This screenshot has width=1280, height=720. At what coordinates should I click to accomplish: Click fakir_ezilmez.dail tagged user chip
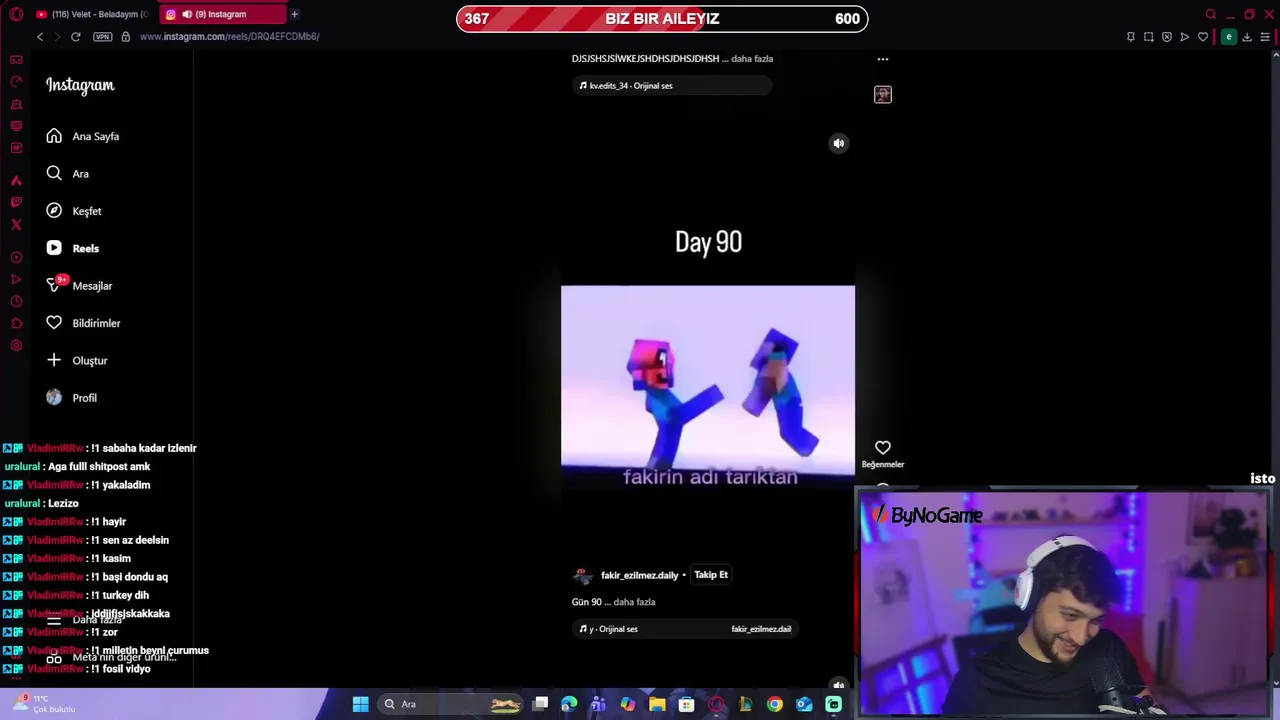(x=761, y=629)
